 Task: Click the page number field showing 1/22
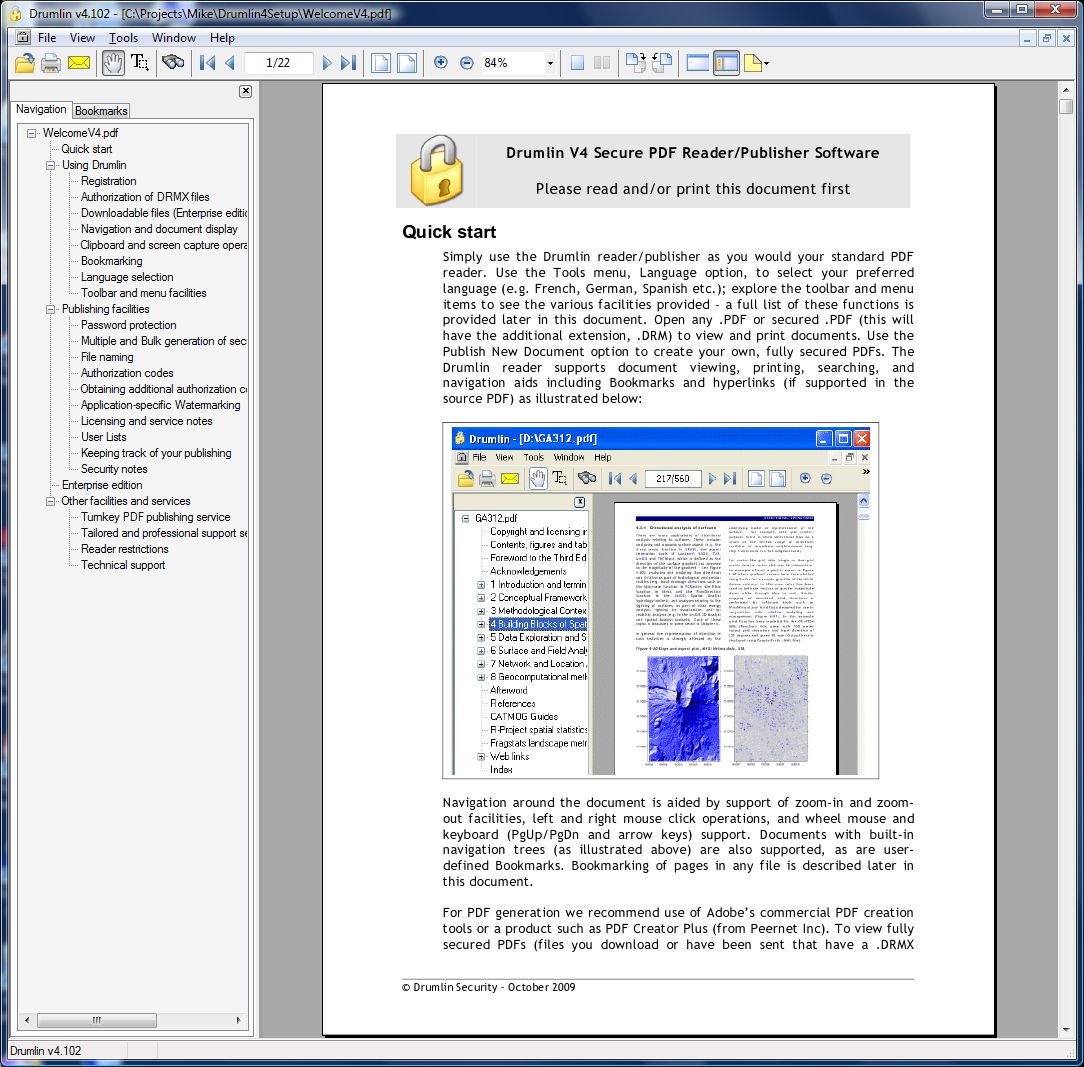pyautogui.click(x=278, y=63)
